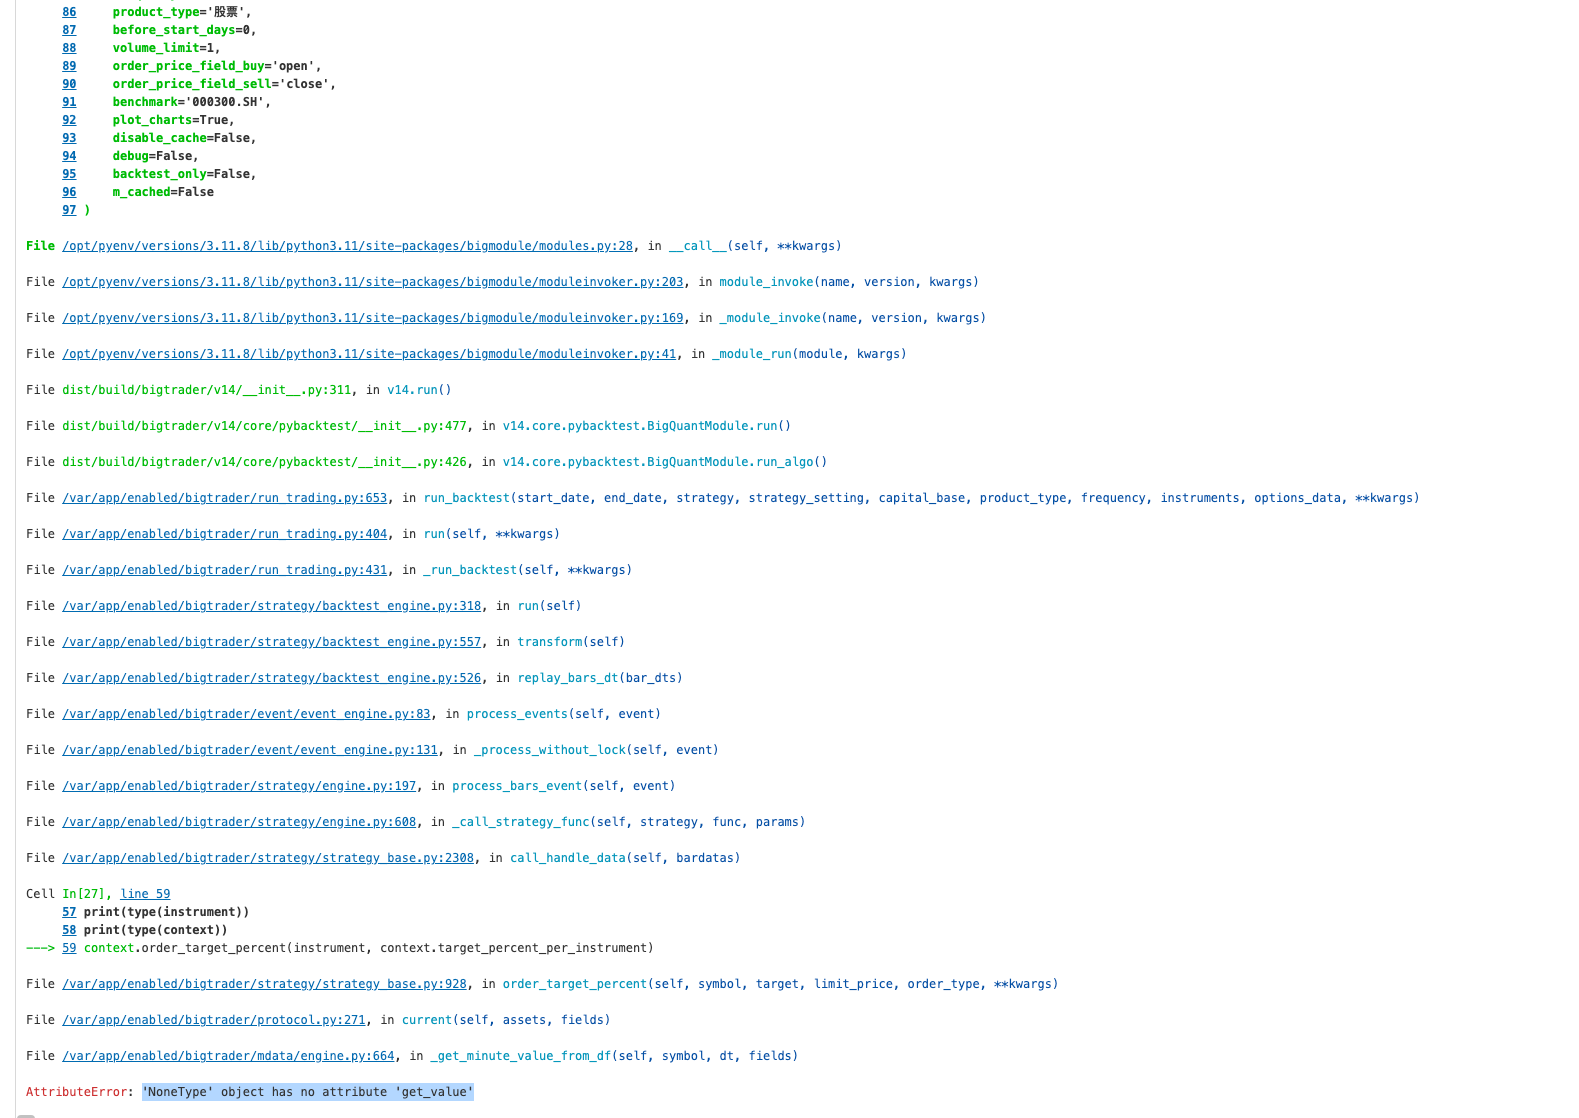The height and width of the screenshot is (1118, 1579).
Task: Click the strategy/engine.py:608 link
Action: pyautogui.click(x=239, y=822)
